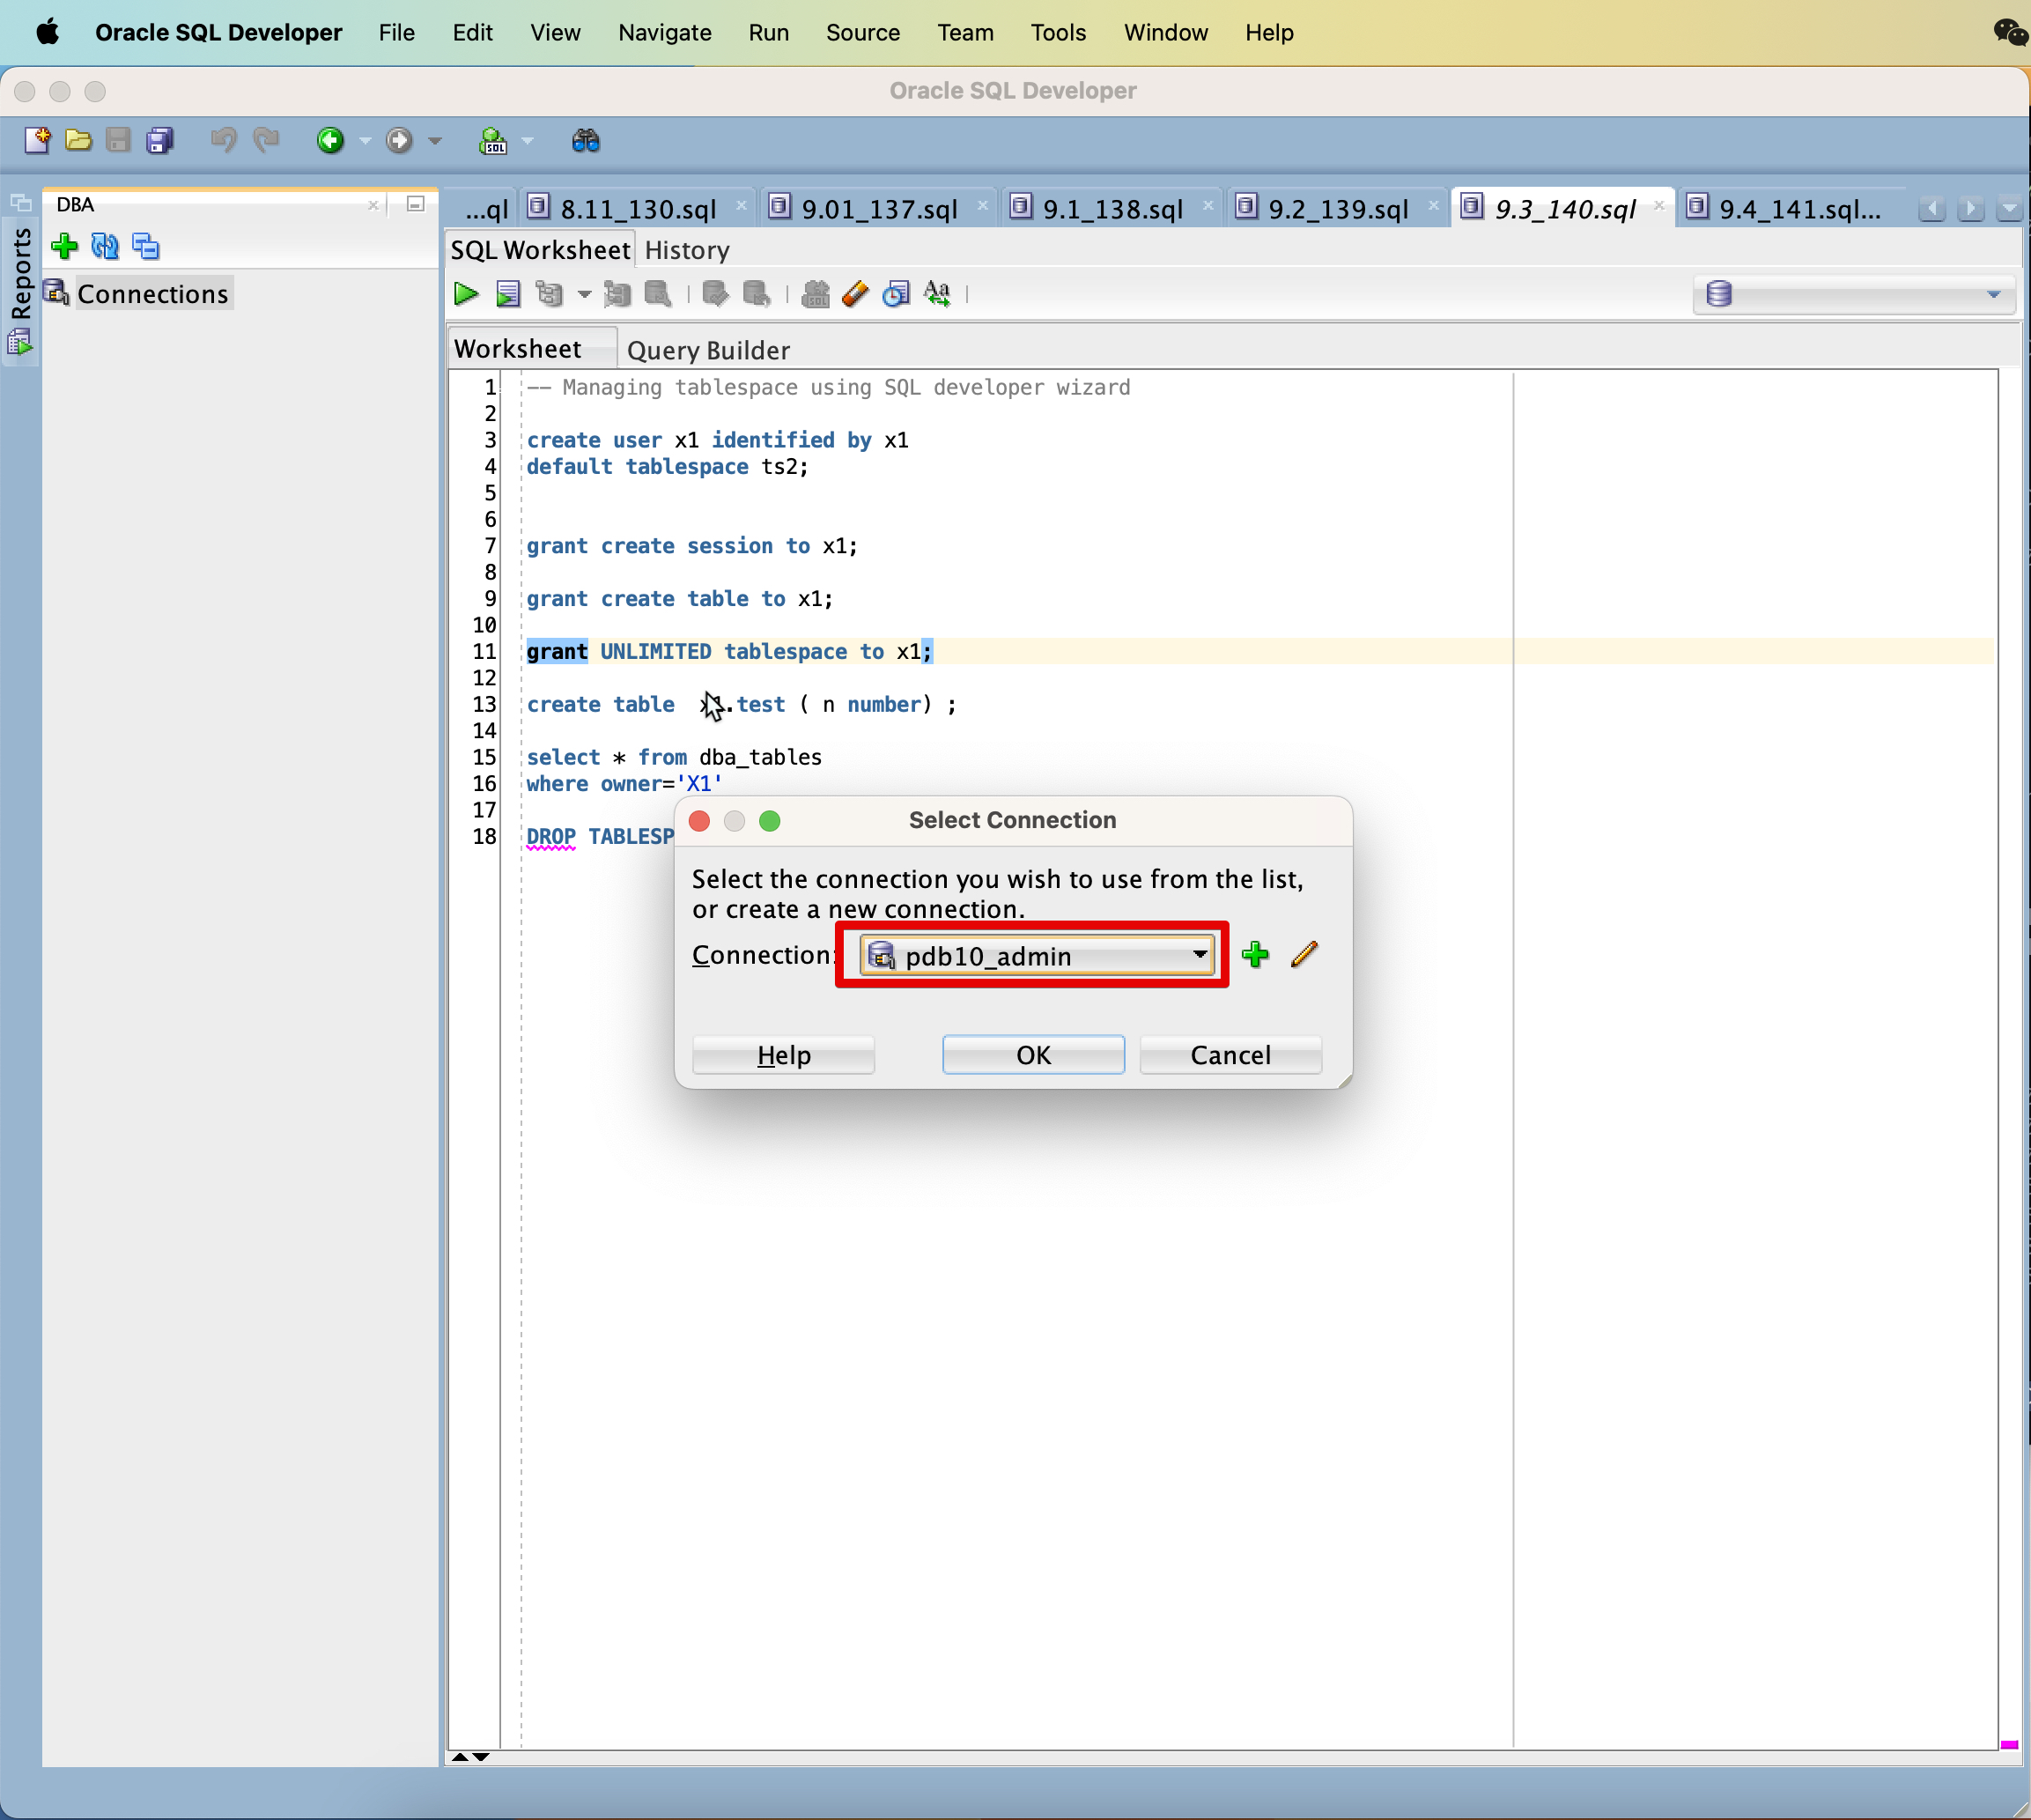Click the Clear eraser icon in worksheet toolbar
Image resolution: width=2031 pixels, height=1820 pixels.
click(856, 294)
